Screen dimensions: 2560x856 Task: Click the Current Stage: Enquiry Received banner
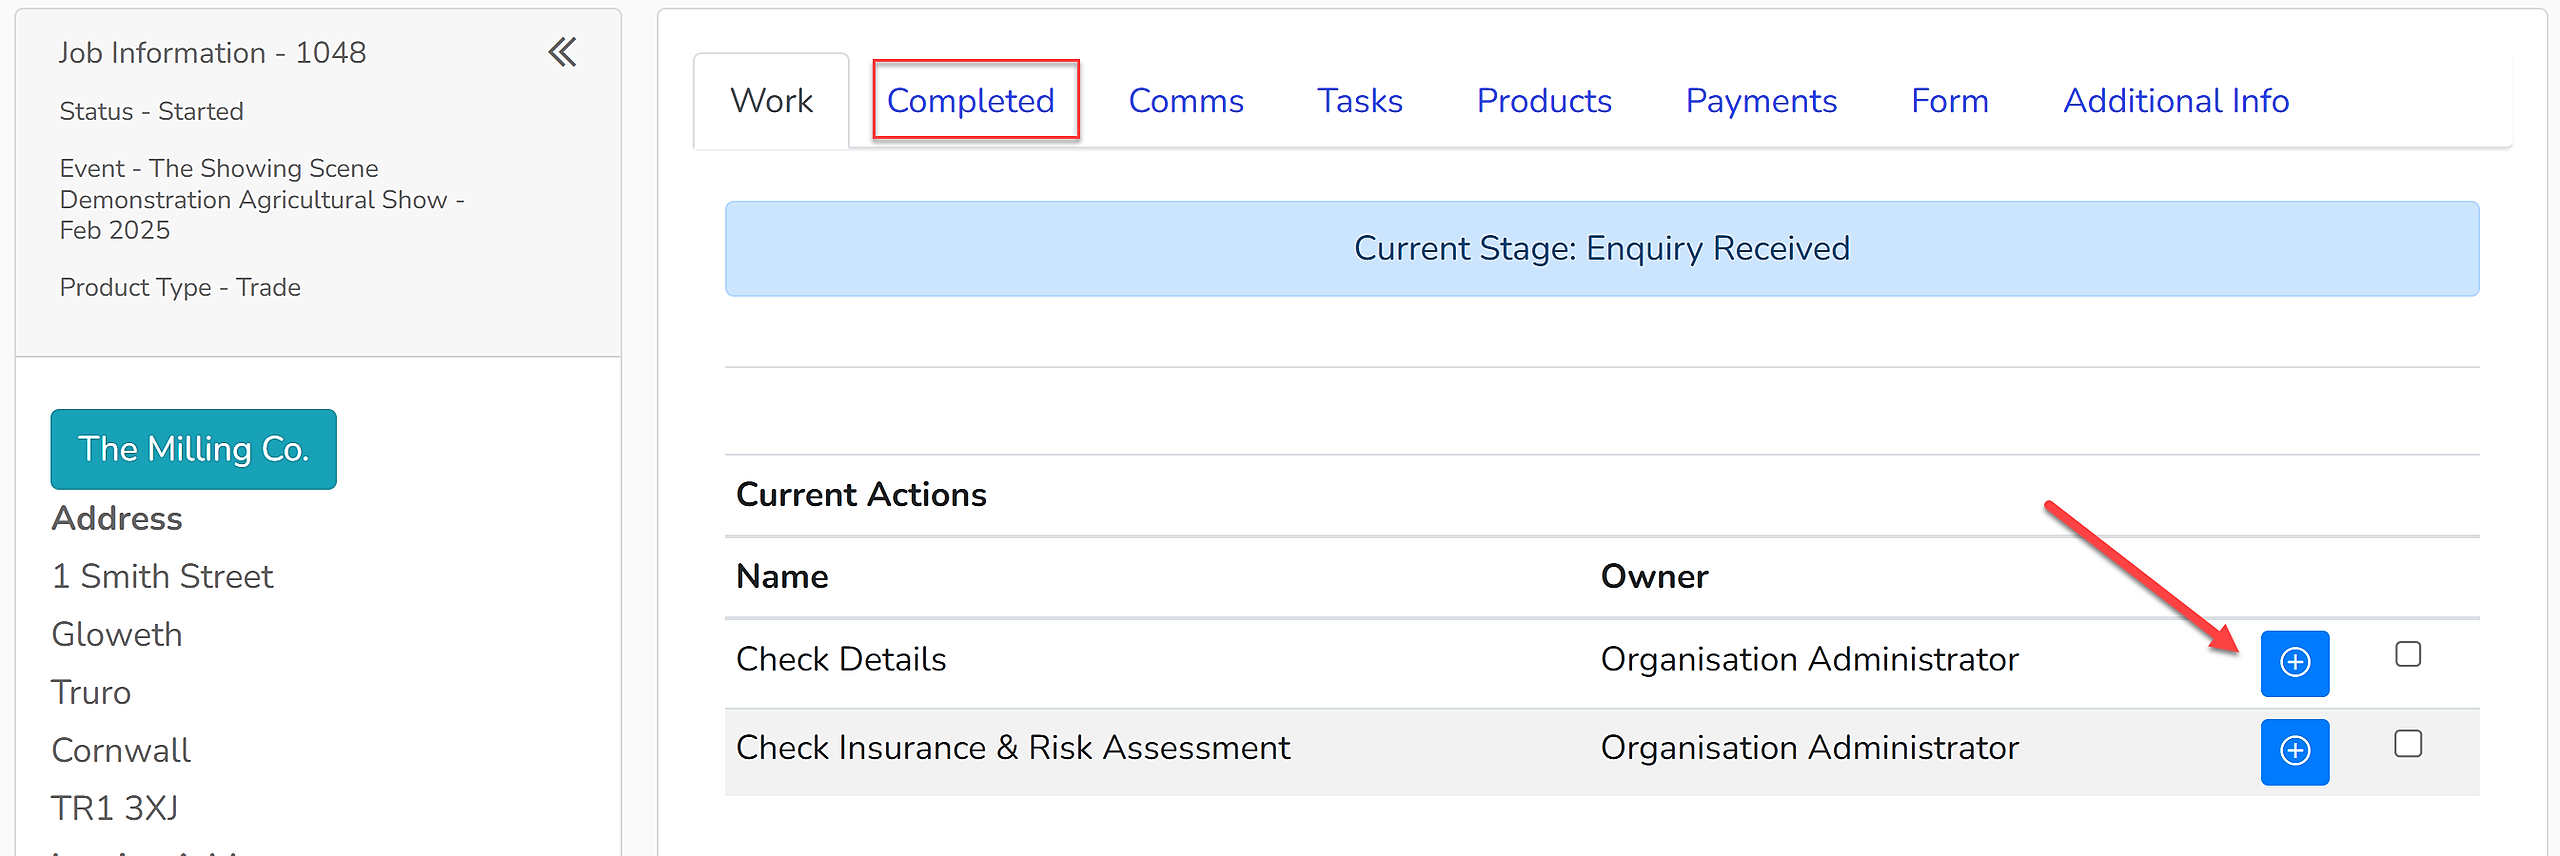[x=1602, y=249]
